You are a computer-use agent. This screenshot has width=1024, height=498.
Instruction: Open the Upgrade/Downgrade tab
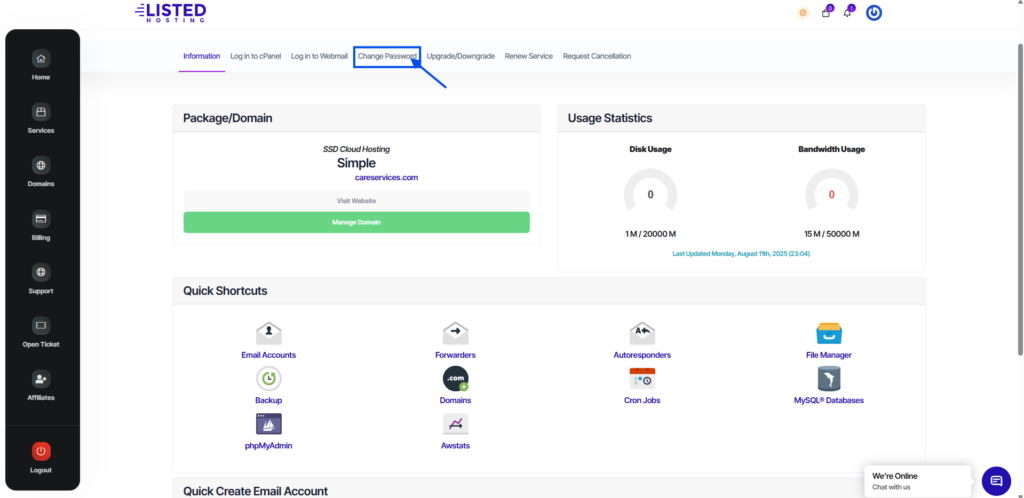point(462,56)
